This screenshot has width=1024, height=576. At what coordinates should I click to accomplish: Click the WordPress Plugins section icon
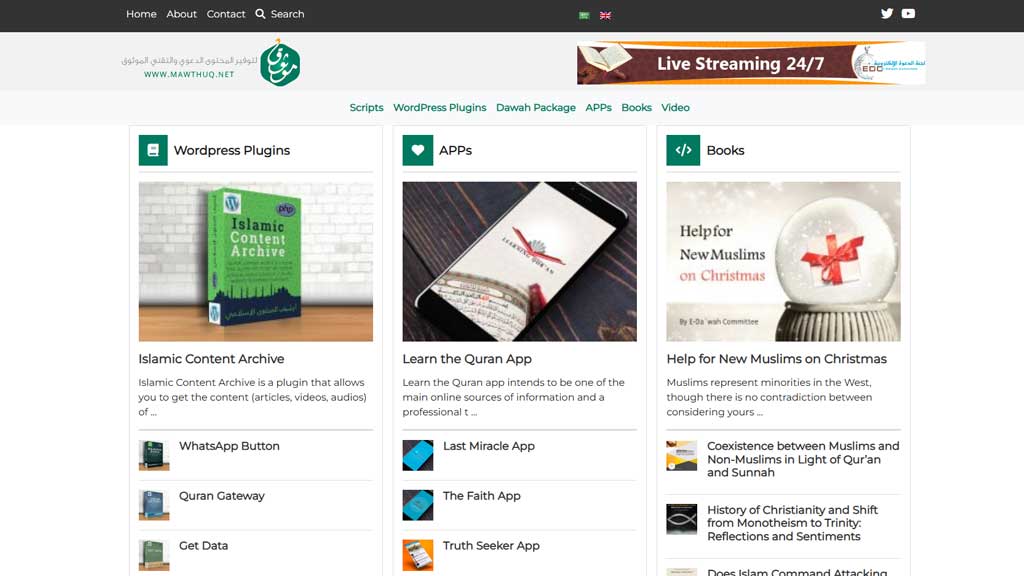click(153, 150)
